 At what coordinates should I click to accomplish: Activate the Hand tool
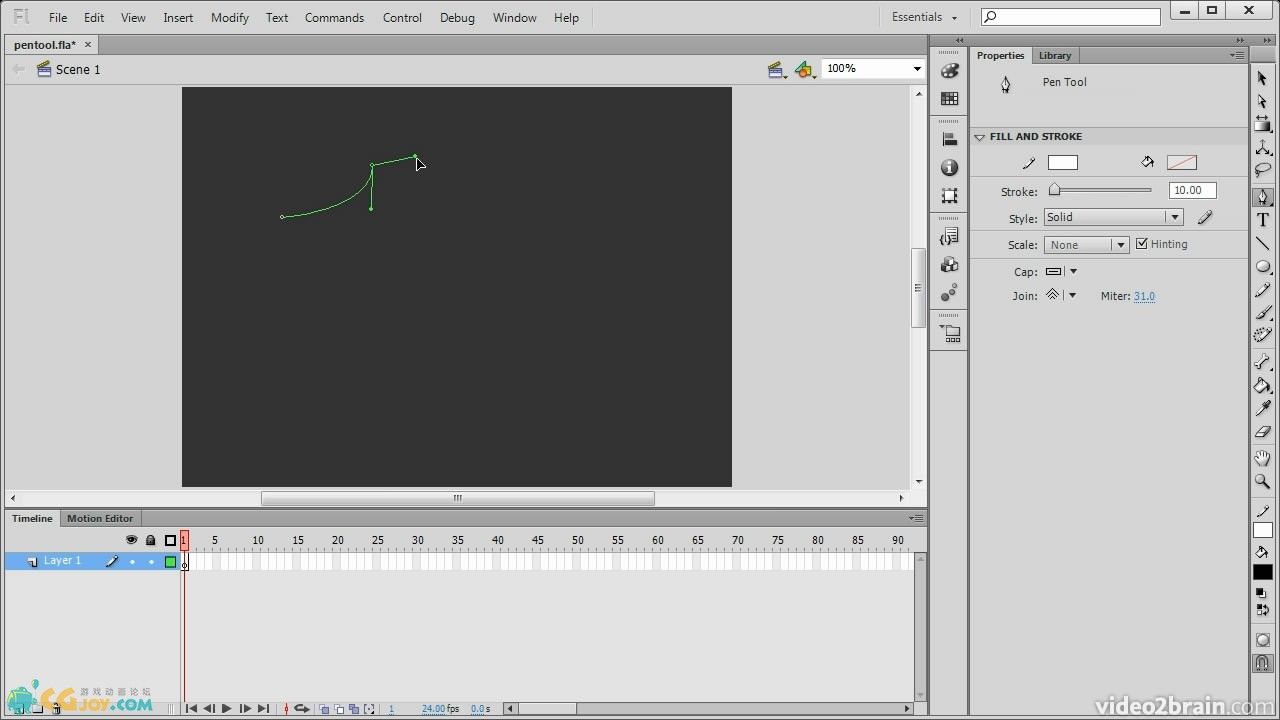coord(1262,458)
